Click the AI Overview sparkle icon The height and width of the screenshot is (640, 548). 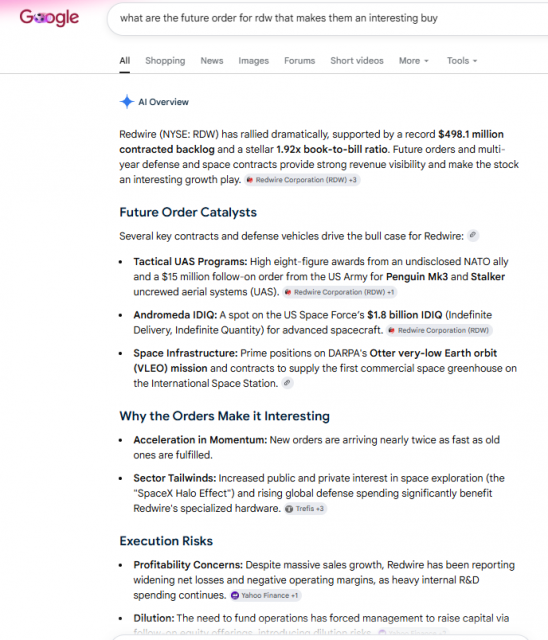coord(127,102)
